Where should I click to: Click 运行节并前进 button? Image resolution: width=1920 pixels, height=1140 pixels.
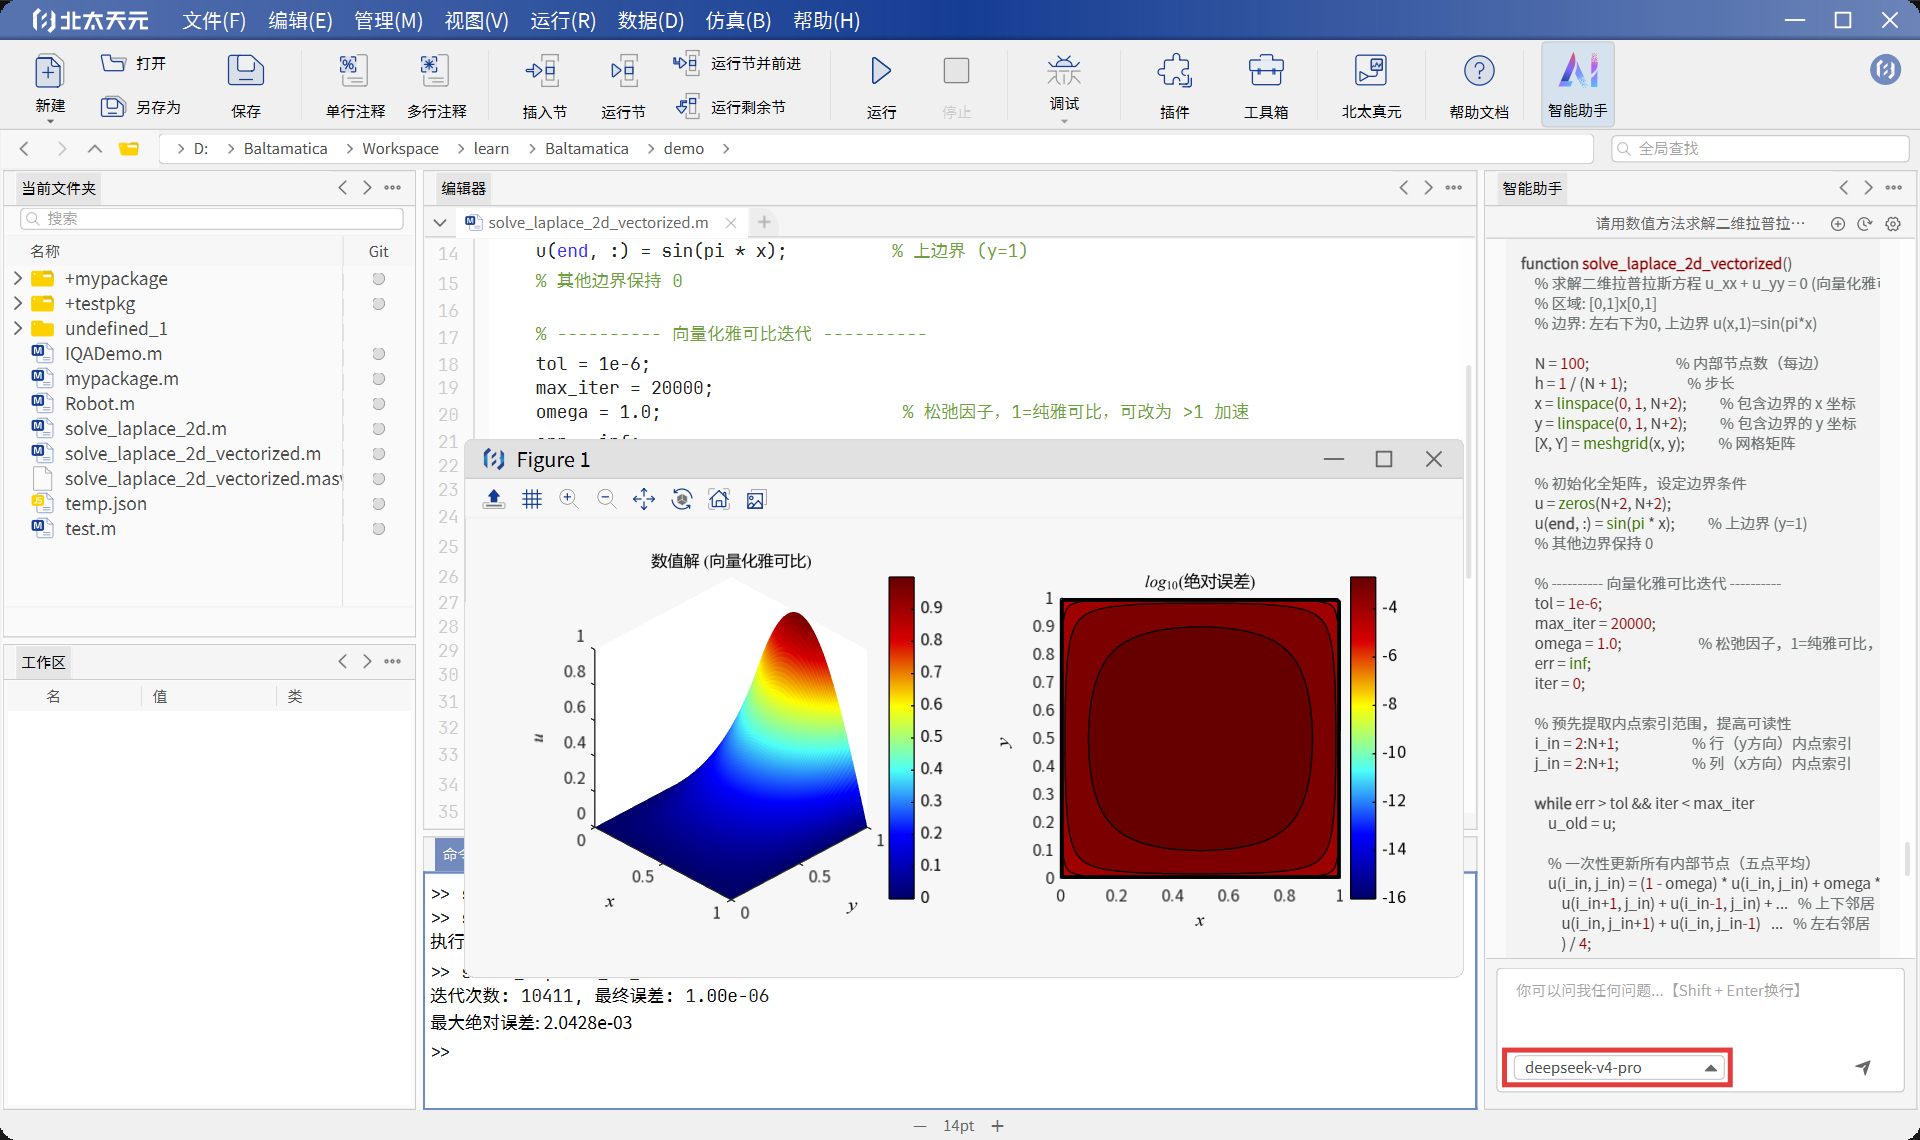point(738,63)
